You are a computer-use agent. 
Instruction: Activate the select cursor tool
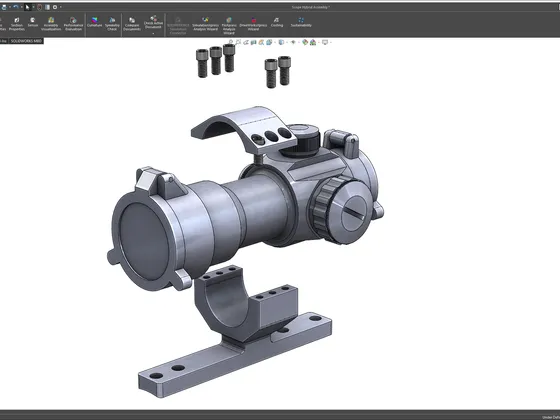28,7
